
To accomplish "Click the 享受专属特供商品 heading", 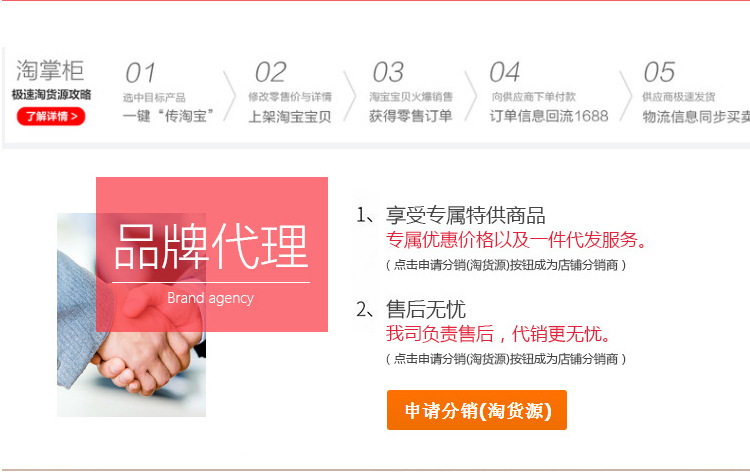I will click(466, 215).
